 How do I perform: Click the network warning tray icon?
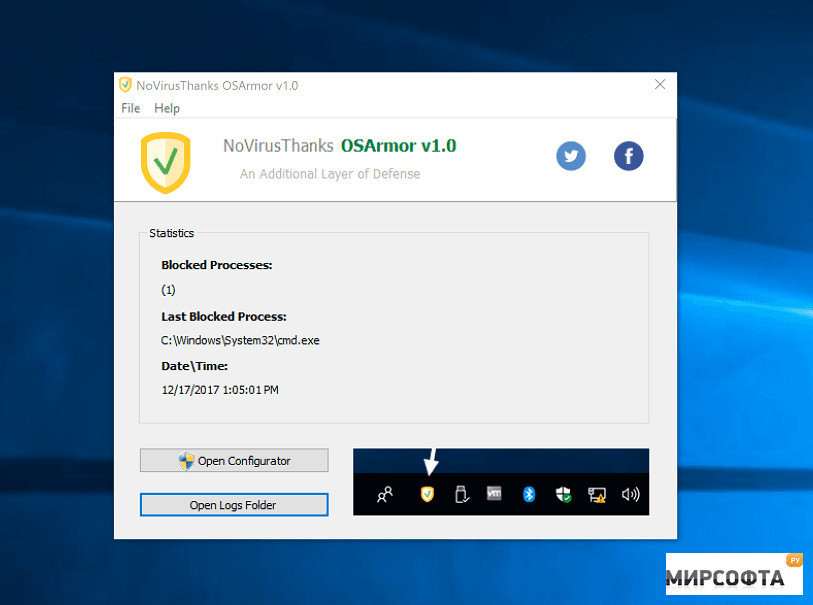coord(597,494)
